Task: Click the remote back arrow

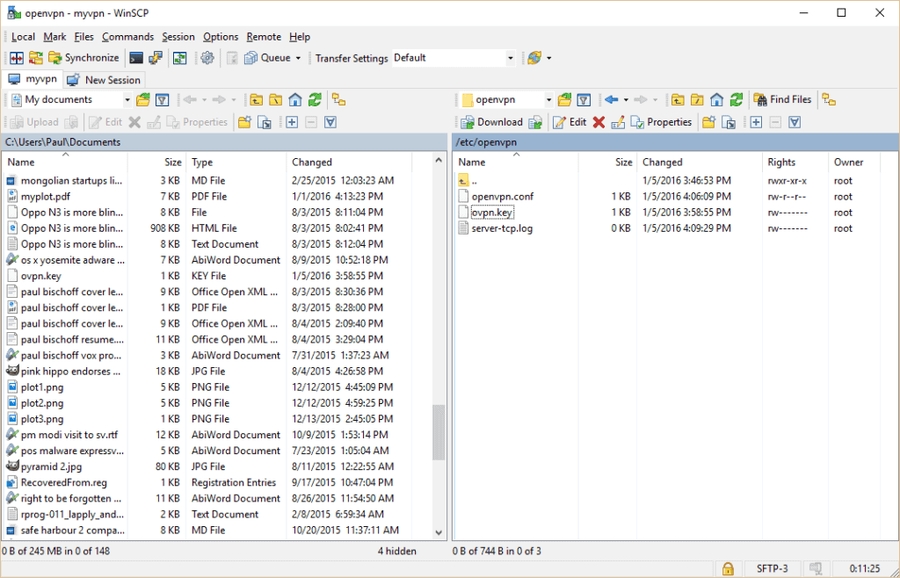Action: tap(611, 100)
